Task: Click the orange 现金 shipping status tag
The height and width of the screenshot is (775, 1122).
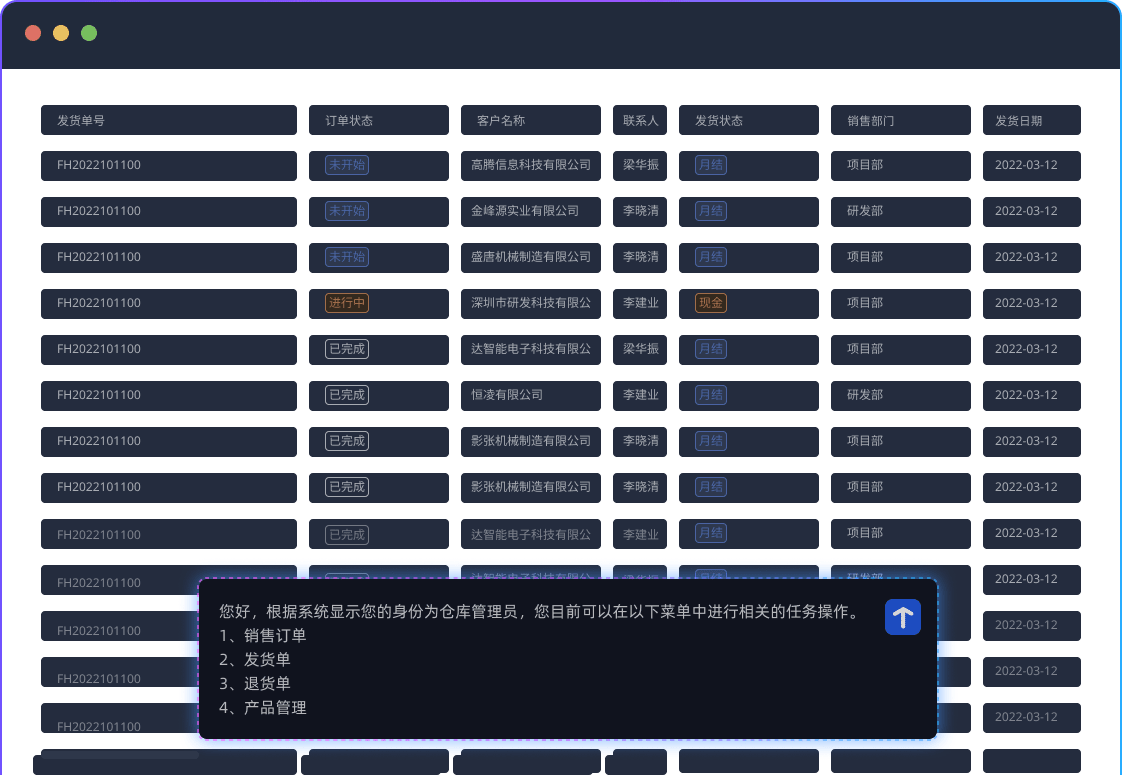Action: [711, 303]
